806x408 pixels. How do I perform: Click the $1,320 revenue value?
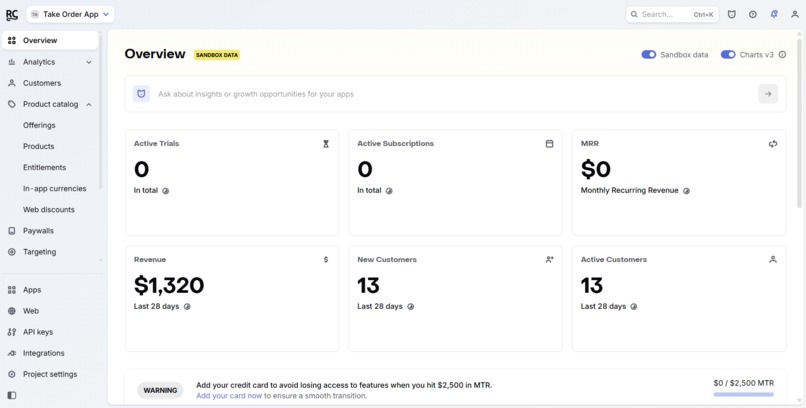pyautogui.click(x=169, y=285)
